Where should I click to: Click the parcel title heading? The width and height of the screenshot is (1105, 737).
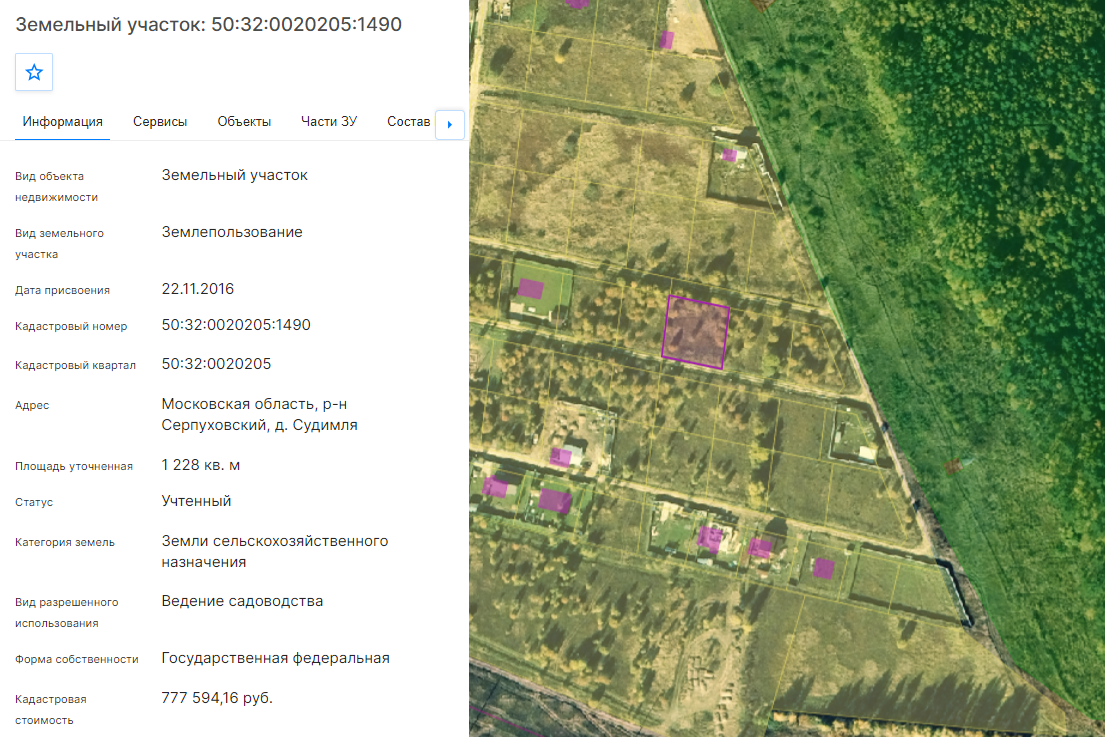(209, 24)
